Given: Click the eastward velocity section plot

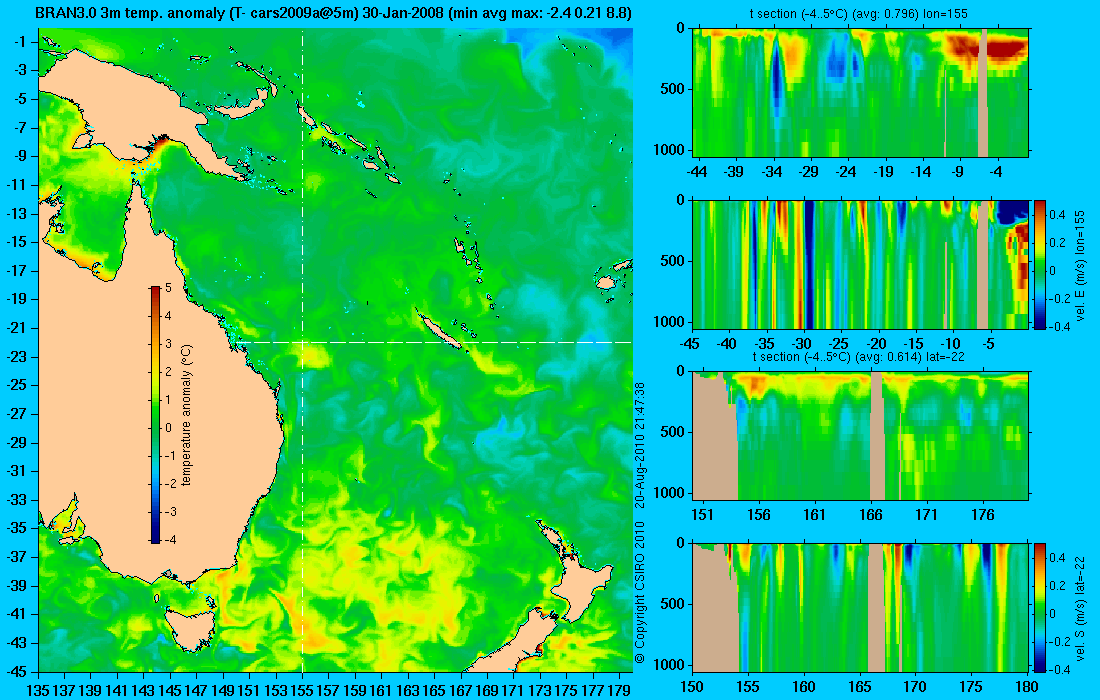Looking at the screenshot, I should (x=860, y=264).
